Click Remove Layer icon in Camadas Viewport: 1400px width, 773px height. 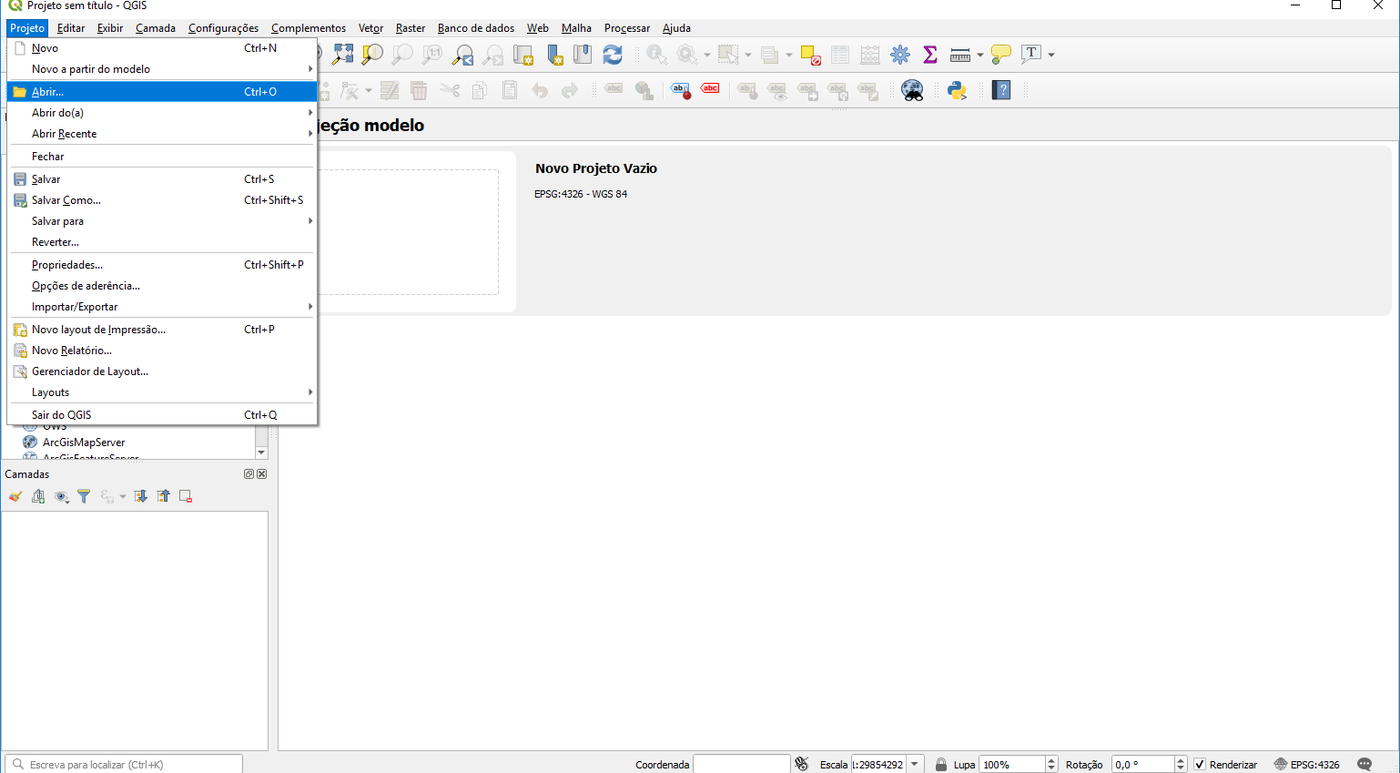point(185,496)
